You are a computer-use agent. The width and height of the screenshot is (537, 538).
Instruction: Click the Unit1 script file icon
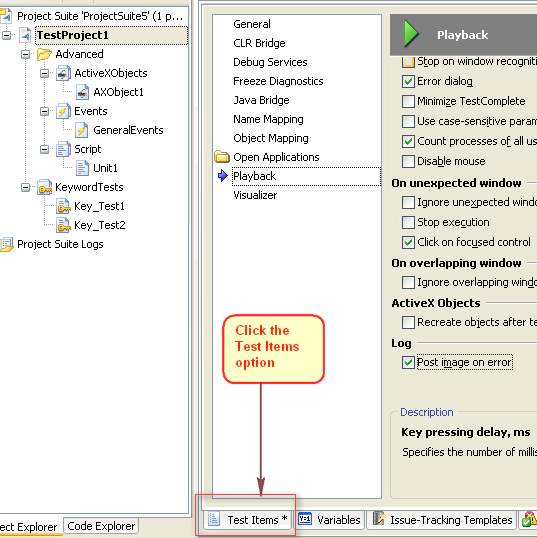tap(82, 168)
